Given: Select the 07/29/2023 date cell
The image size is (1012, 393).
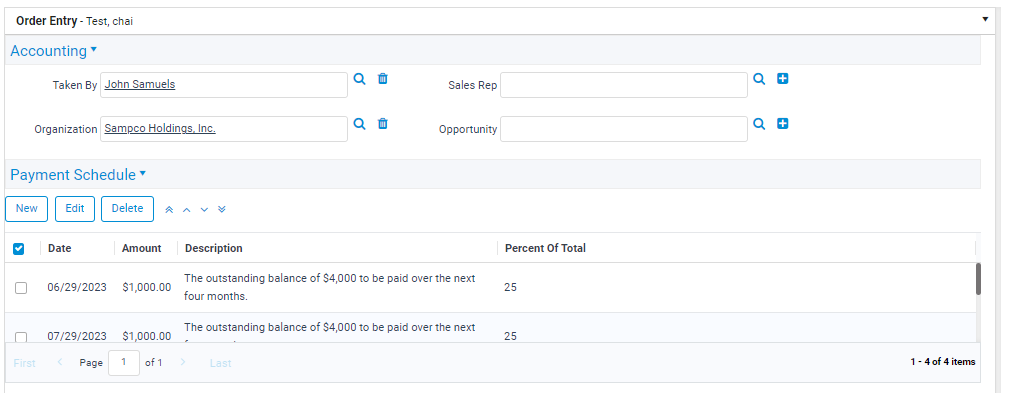Looking at the screenshot, I should click(x=77, y=336).
